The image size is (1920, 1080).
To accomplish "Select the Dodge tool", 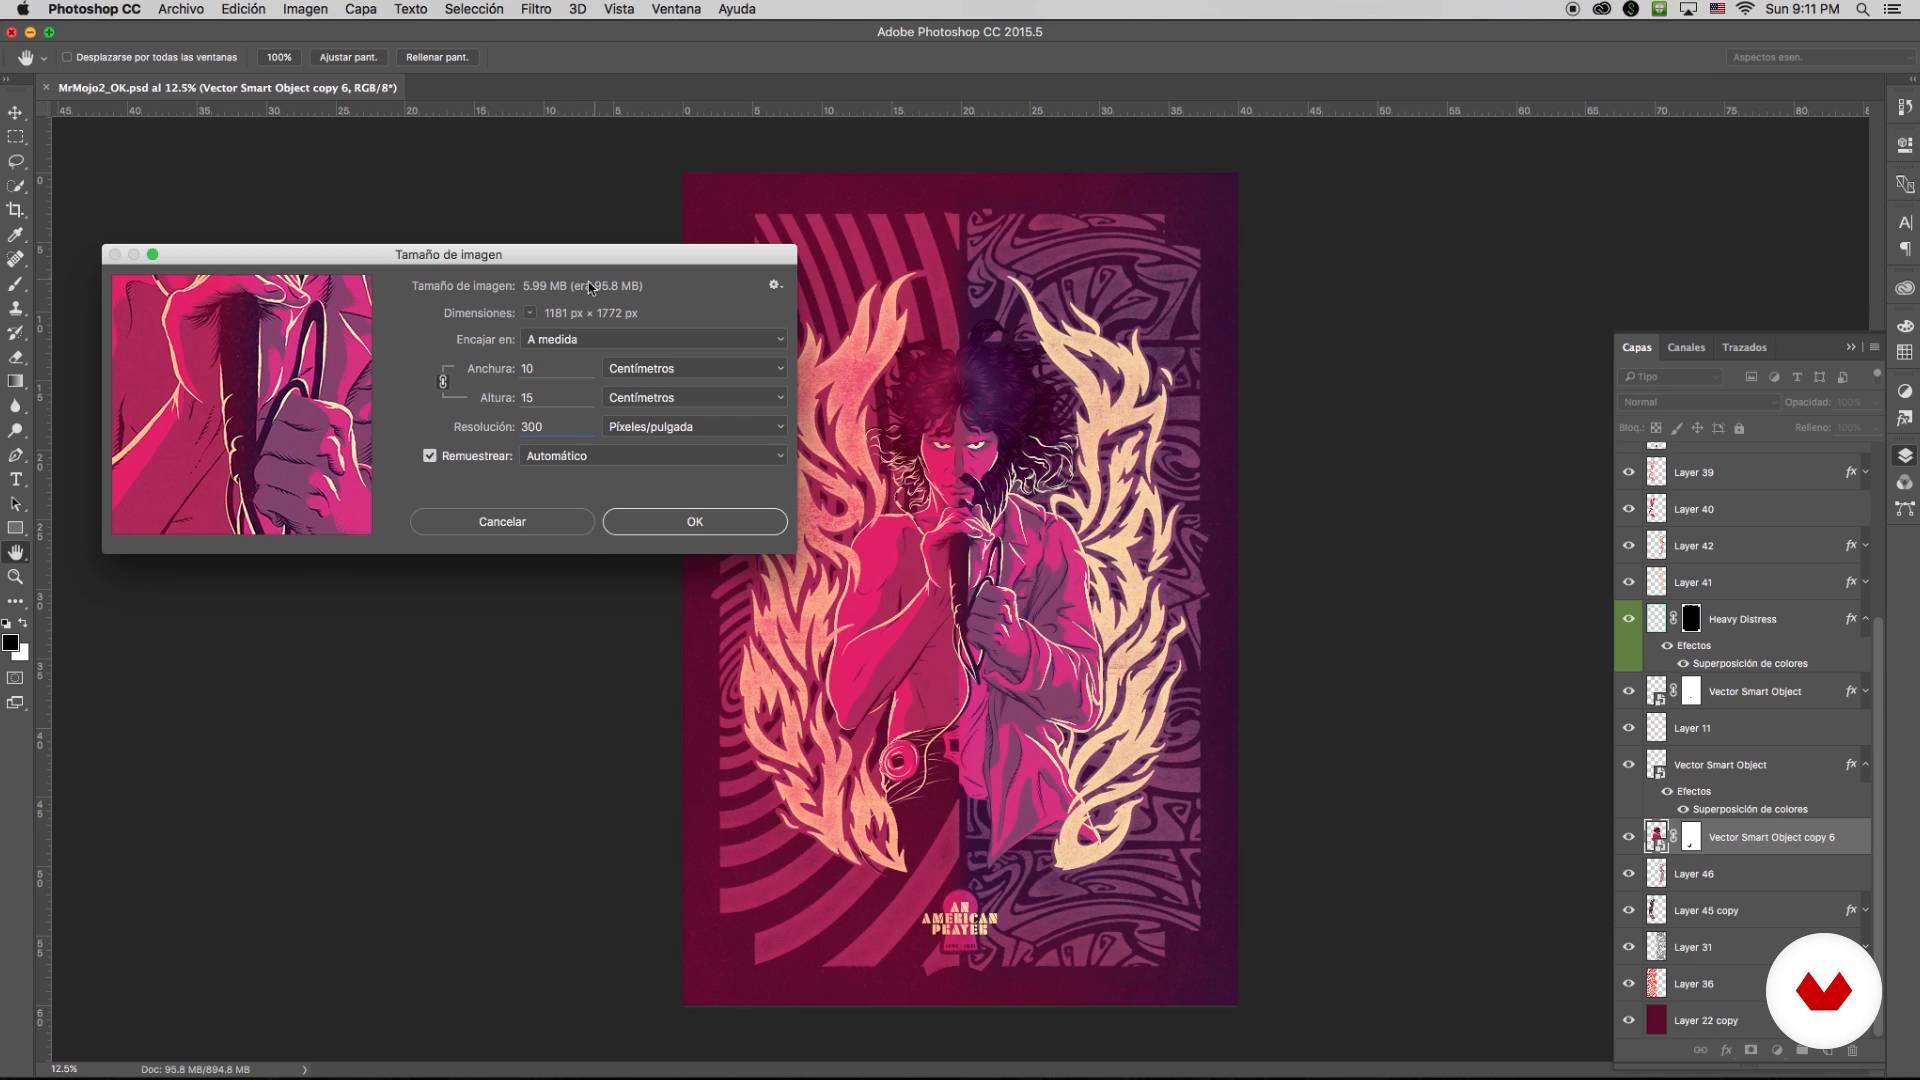I will [15, 430].
